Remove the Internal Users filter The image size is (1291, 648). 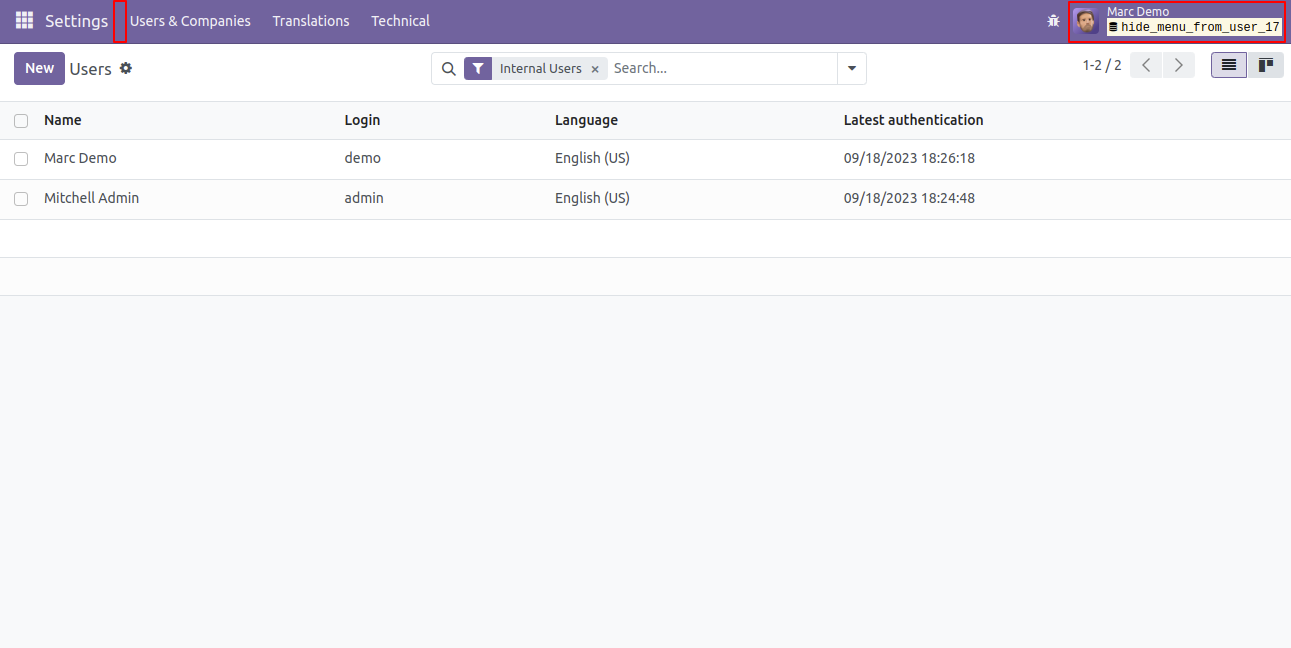[595, 69]
